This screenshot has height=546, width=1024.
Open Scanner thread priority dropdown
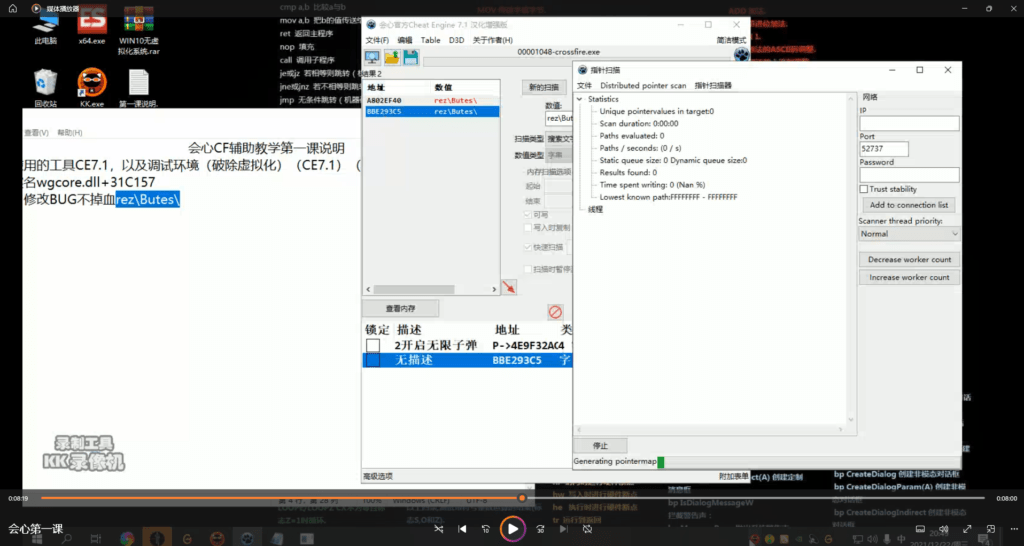(x=908, y=234)
